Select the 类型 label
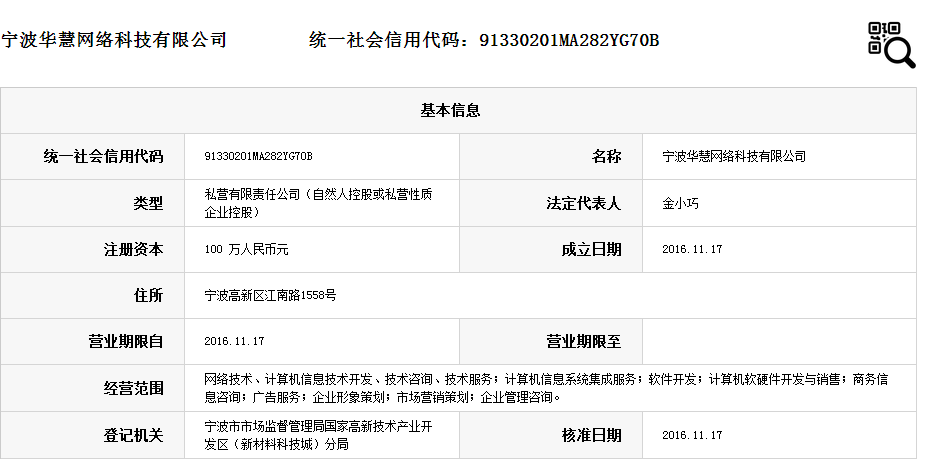This screenshot has height=473, width=928. [x=148, y=204]
